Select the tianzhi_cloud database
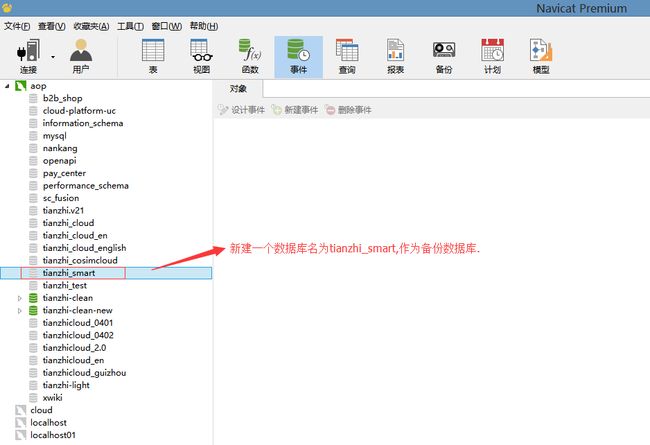This screenshot has height=445, width=650. click(x=68, y=223)
